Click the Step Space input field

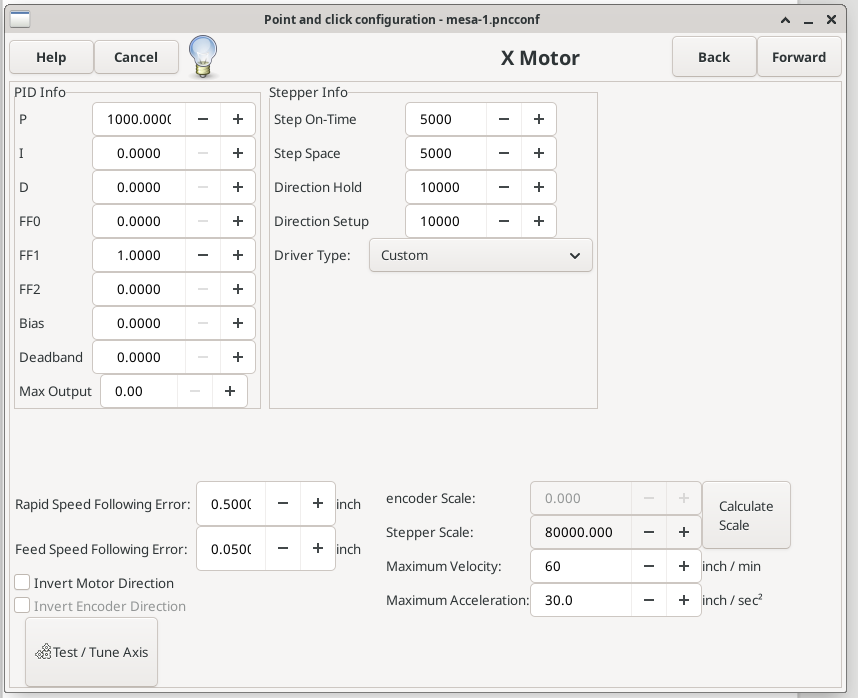446,153
